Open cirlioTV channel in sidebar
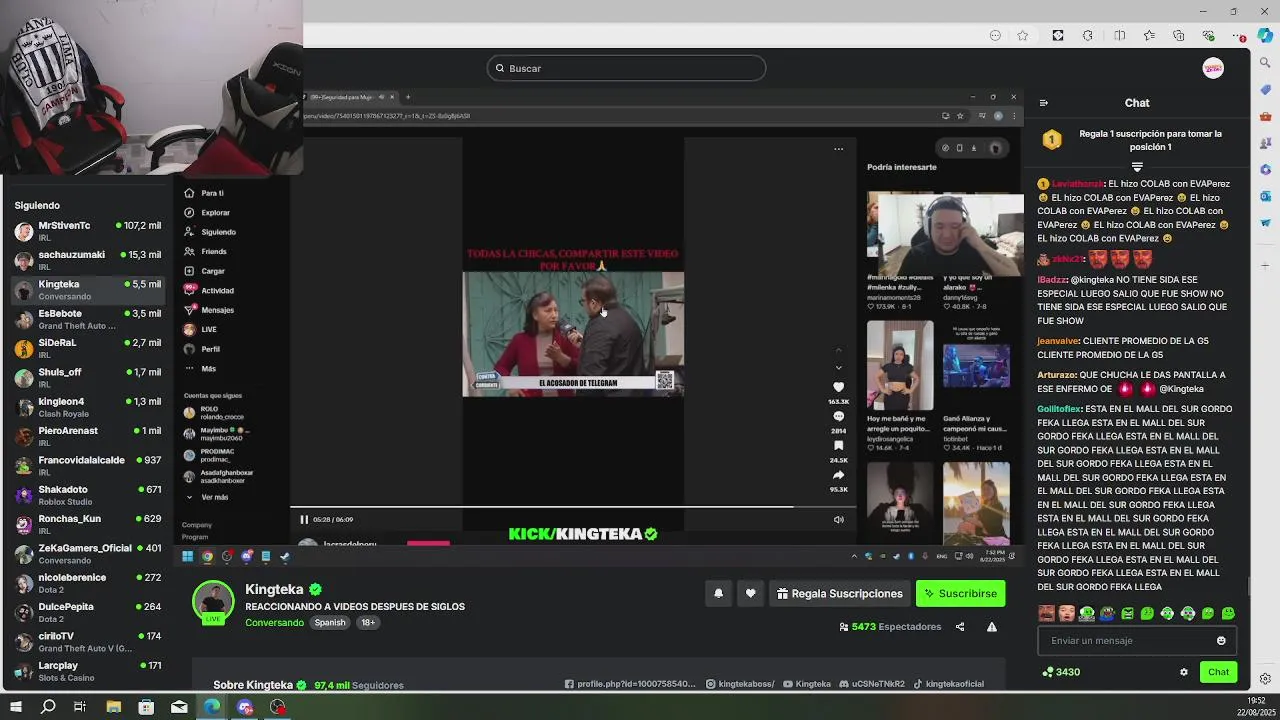This screenshot has height=720, width=1280. click(x=87, y=641)
